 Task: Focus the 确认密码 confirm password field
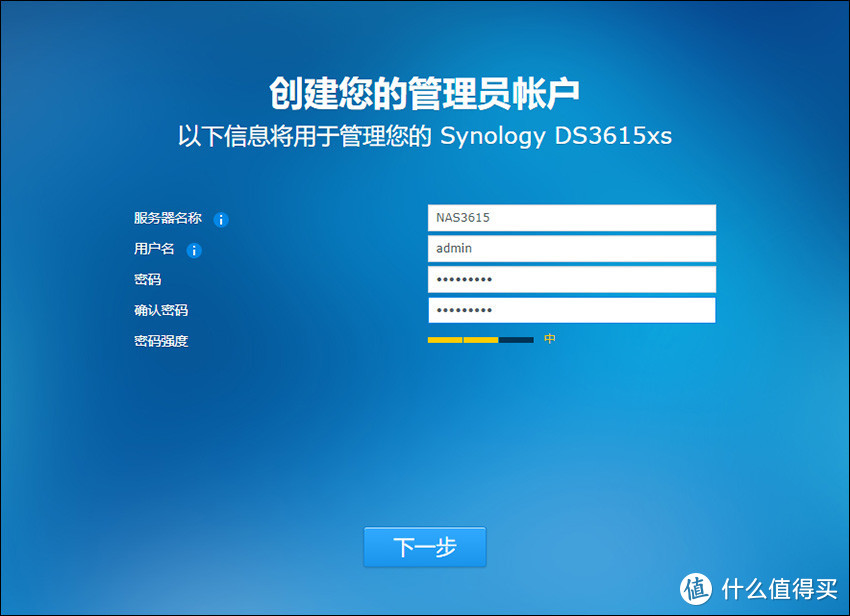coord(571,311)
